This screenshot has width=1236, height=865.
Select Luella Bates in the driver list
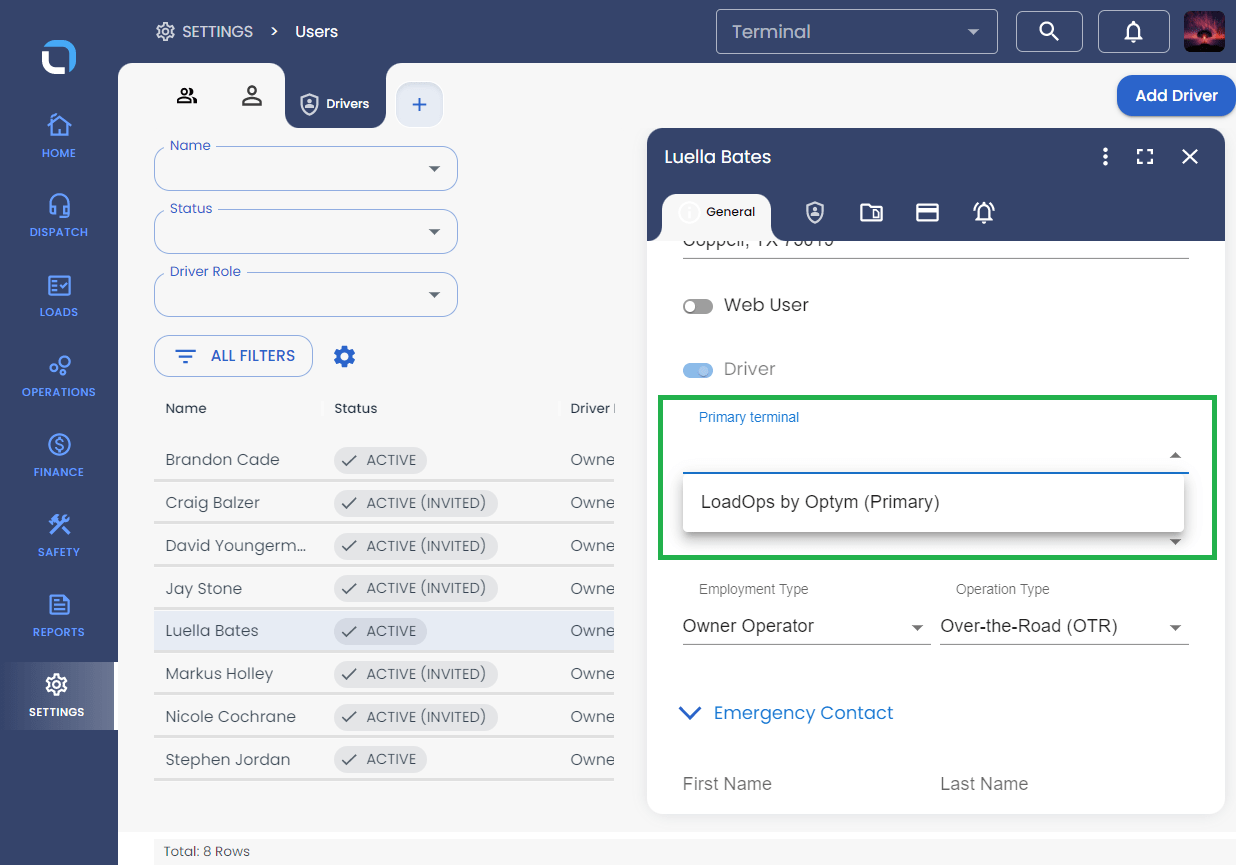coord(384,631)
